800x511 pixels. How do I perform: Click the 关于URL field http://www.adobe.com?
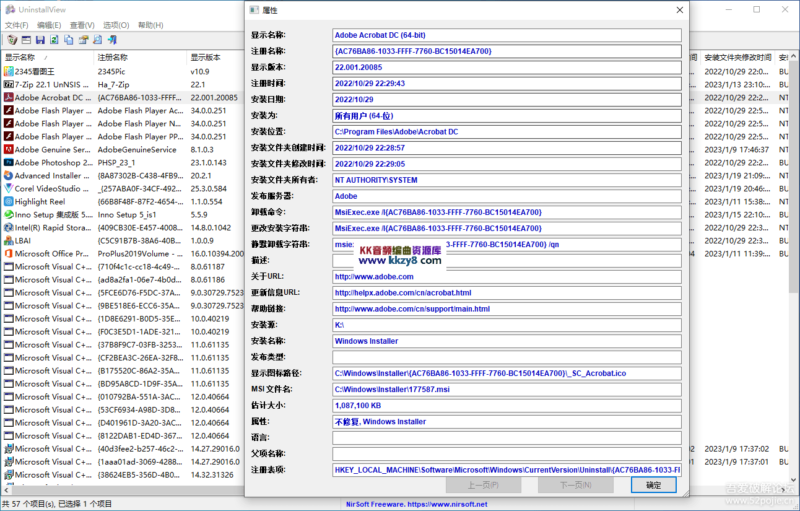[507, 276]
